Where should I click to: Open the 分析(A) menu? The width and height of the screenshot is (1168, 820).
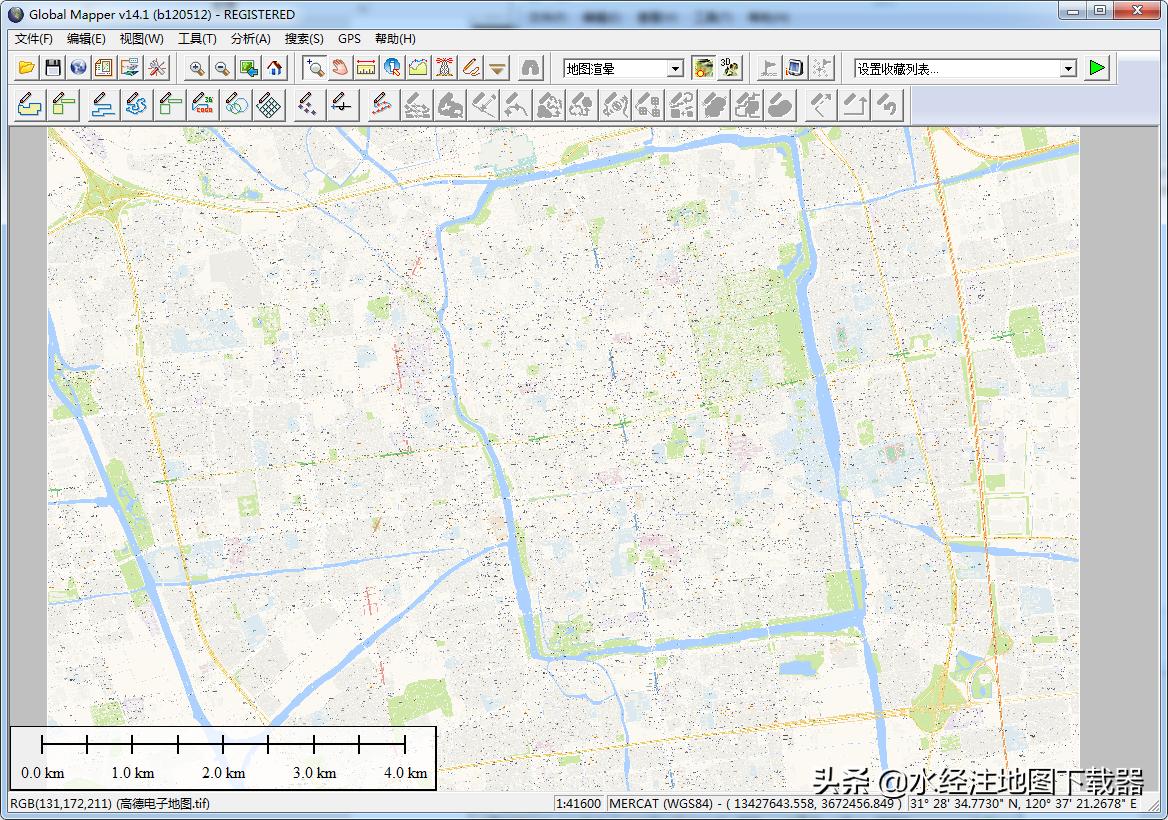pos(250,39)
